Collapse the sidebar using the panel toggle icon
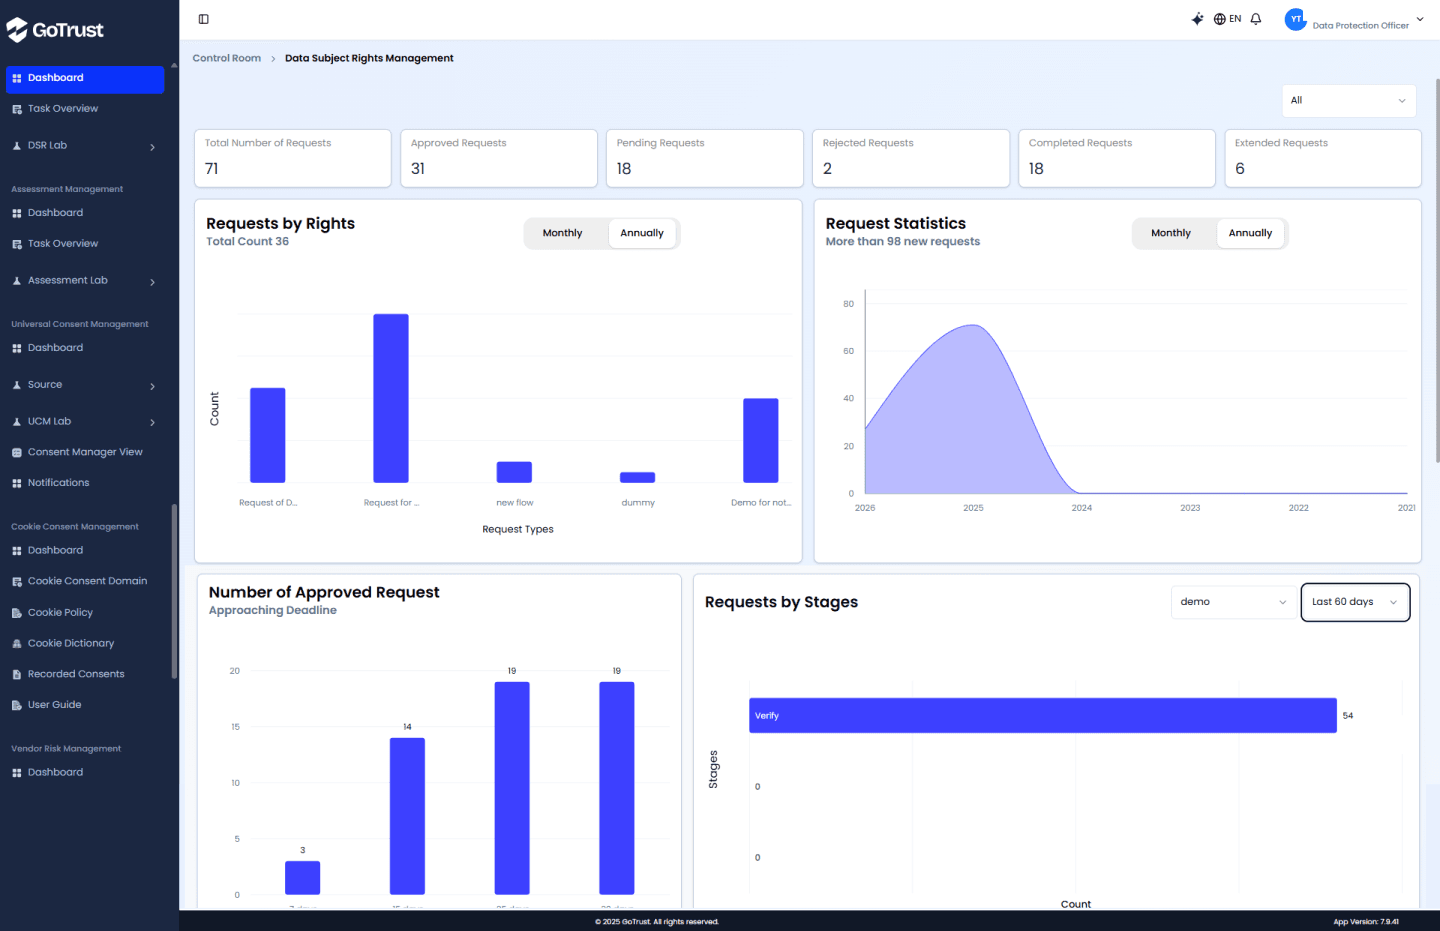This screenshot has width=1440, height=931. click(x=204, y=19)
